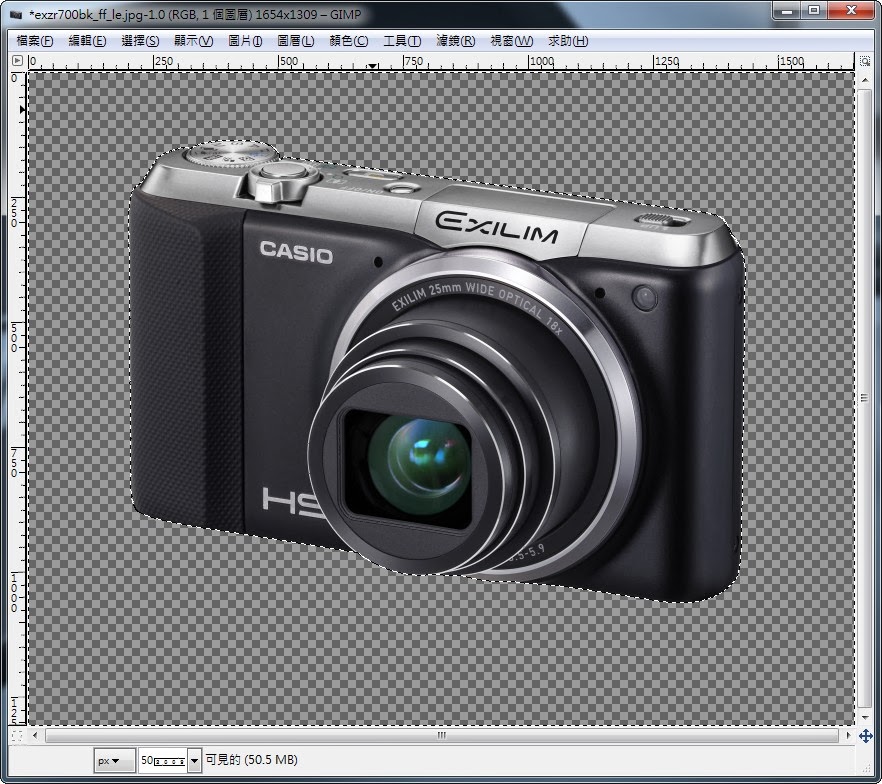This screenshot has height=784, width=882.
Task: Click the CASIO logo on the camera image
Action: pos(296,253)
